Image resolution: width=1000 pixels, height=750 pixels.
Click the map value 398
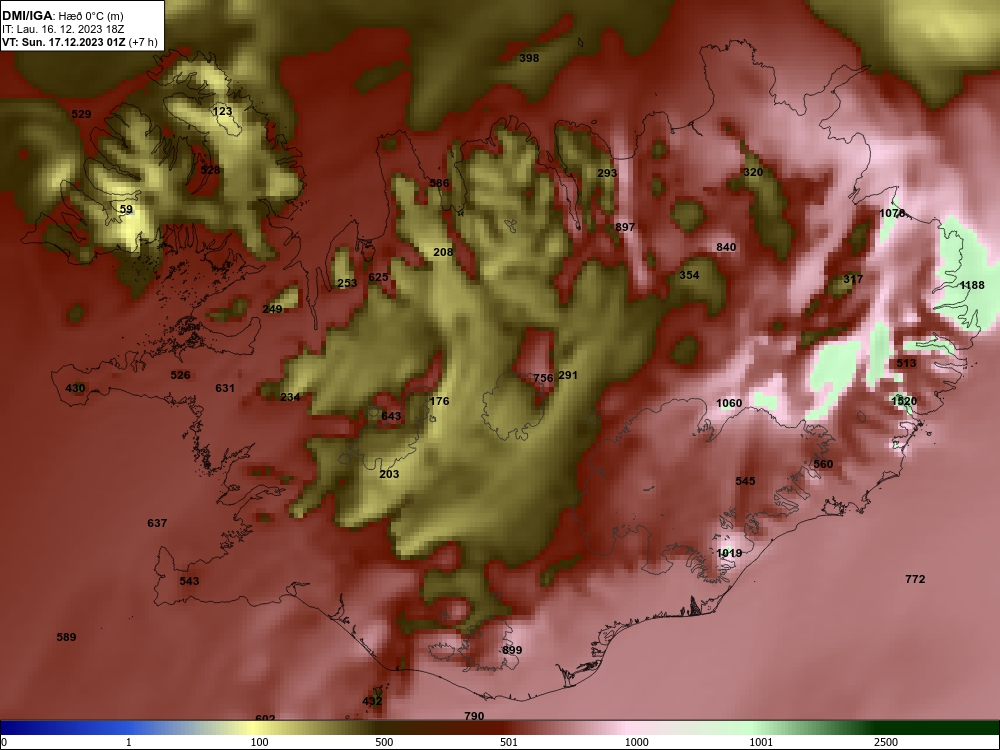click(529, 58)
